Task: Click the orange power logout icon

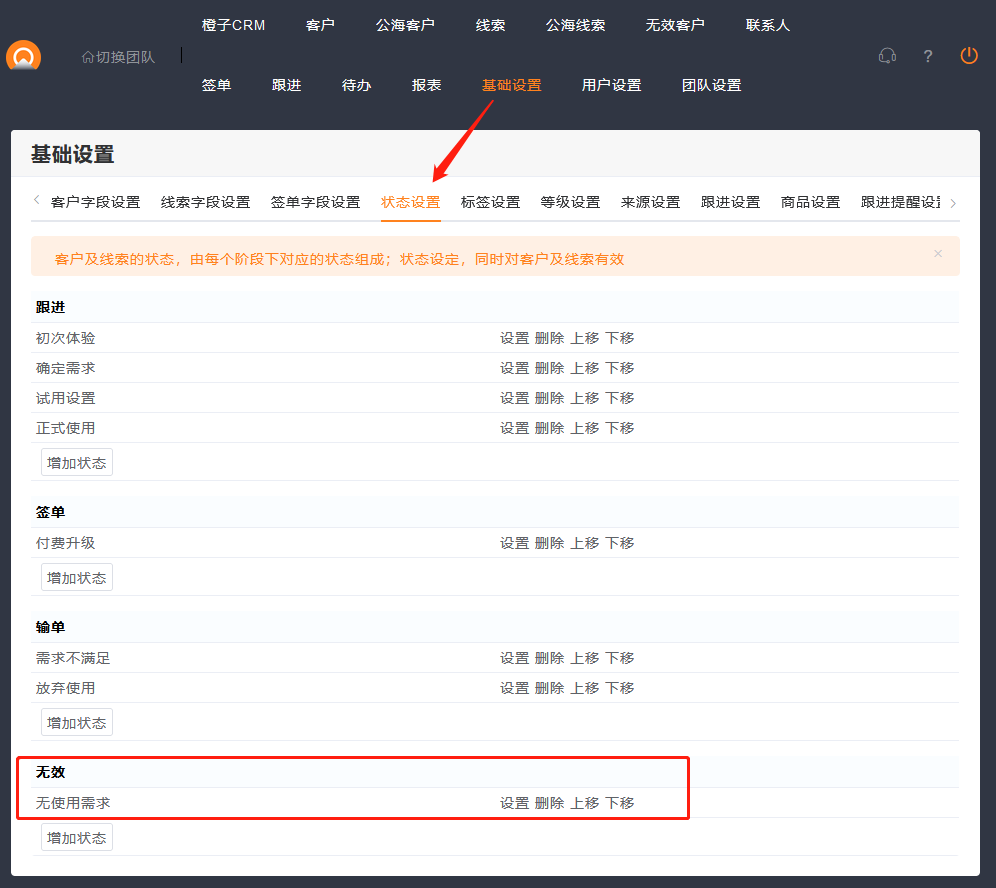Action: coord(969,56)
